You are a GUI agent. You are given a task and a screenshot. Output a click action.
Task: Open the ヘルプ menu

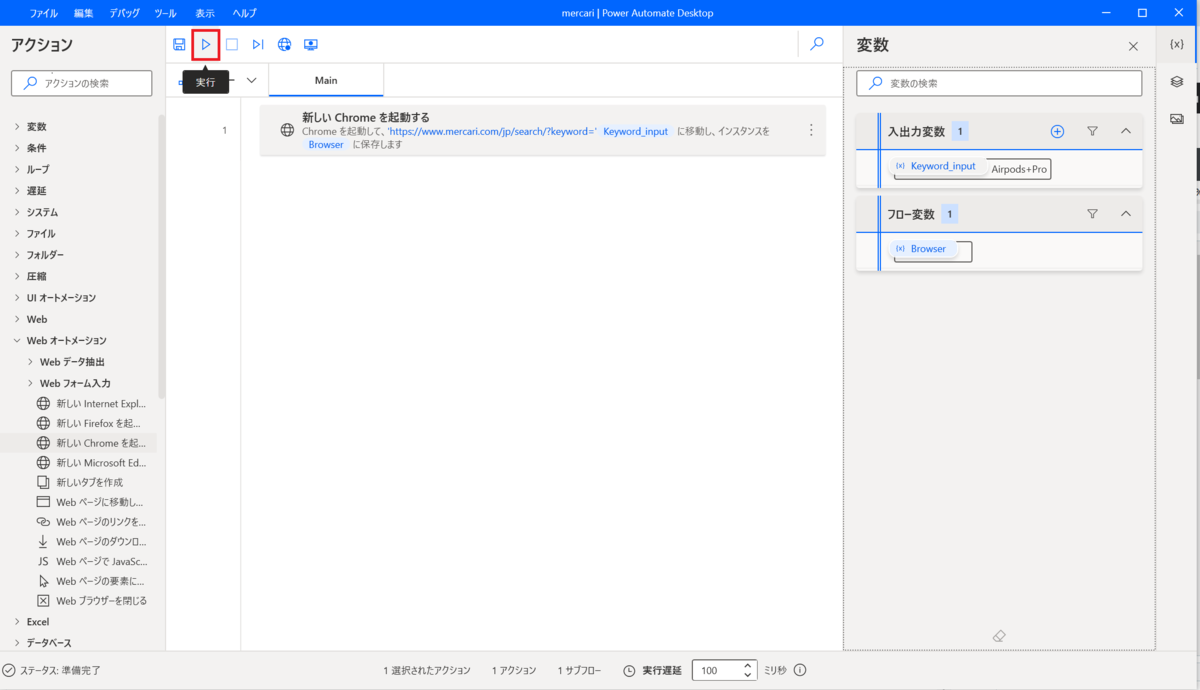(244, 13)
